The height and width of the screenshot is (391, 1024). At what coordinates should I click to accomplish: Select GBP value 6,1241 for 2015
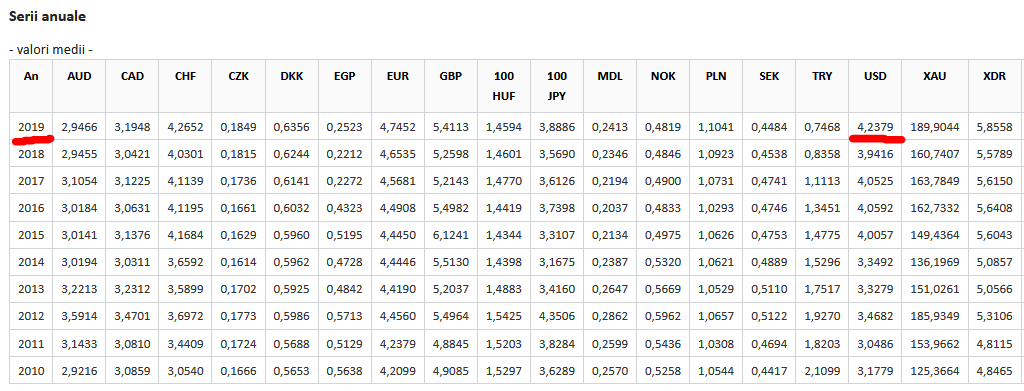[x=451, y=235]
